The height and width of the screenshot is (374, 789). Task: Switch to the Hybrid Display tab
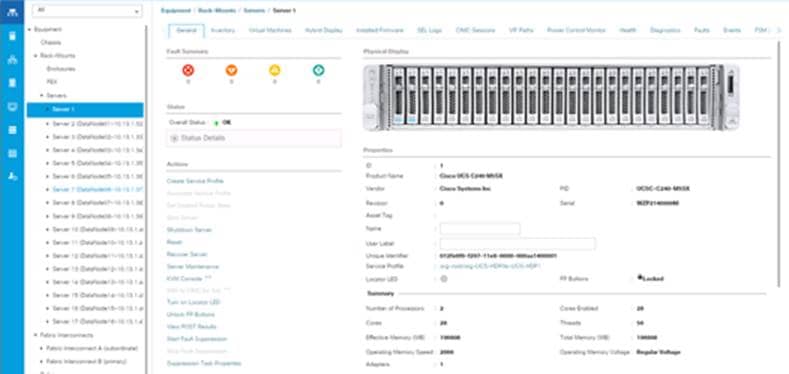[x=324, y=31]
